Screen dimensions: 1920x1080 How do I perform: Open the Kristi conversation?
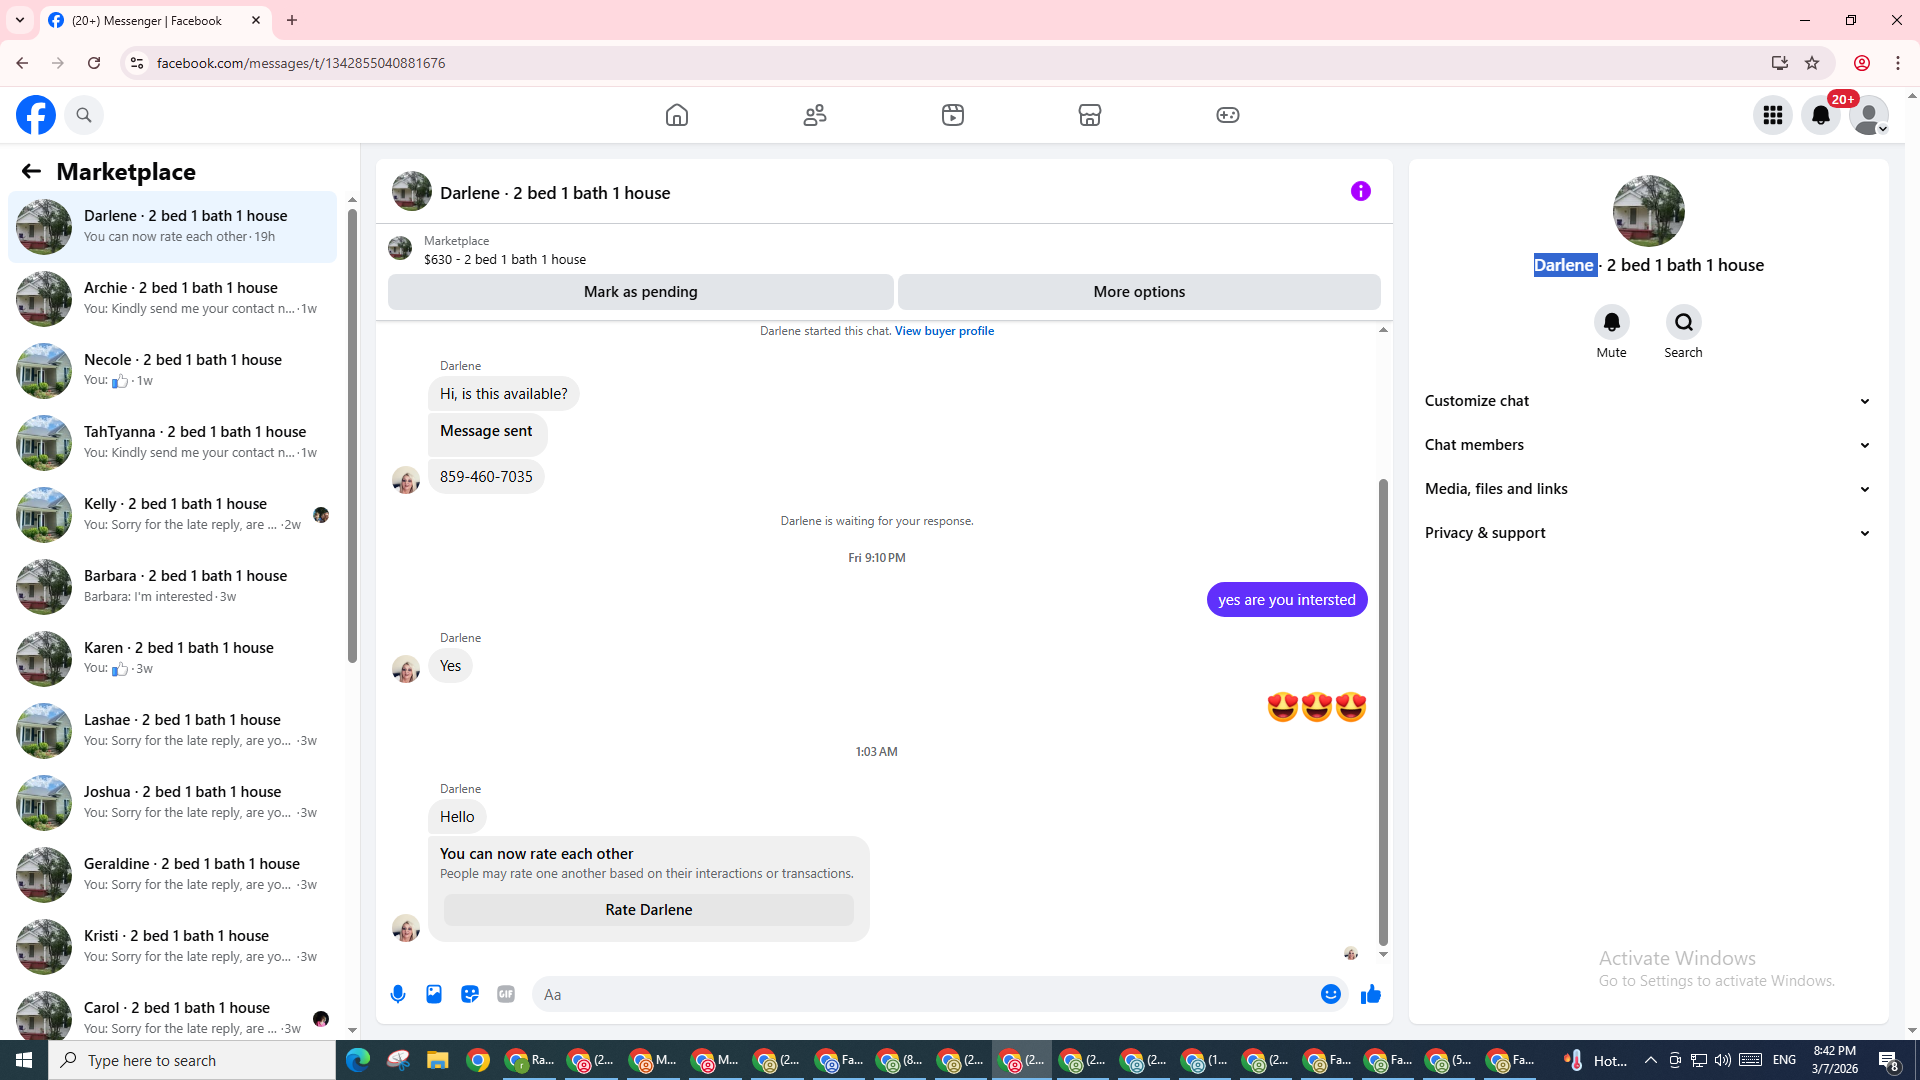pos(172,947)
